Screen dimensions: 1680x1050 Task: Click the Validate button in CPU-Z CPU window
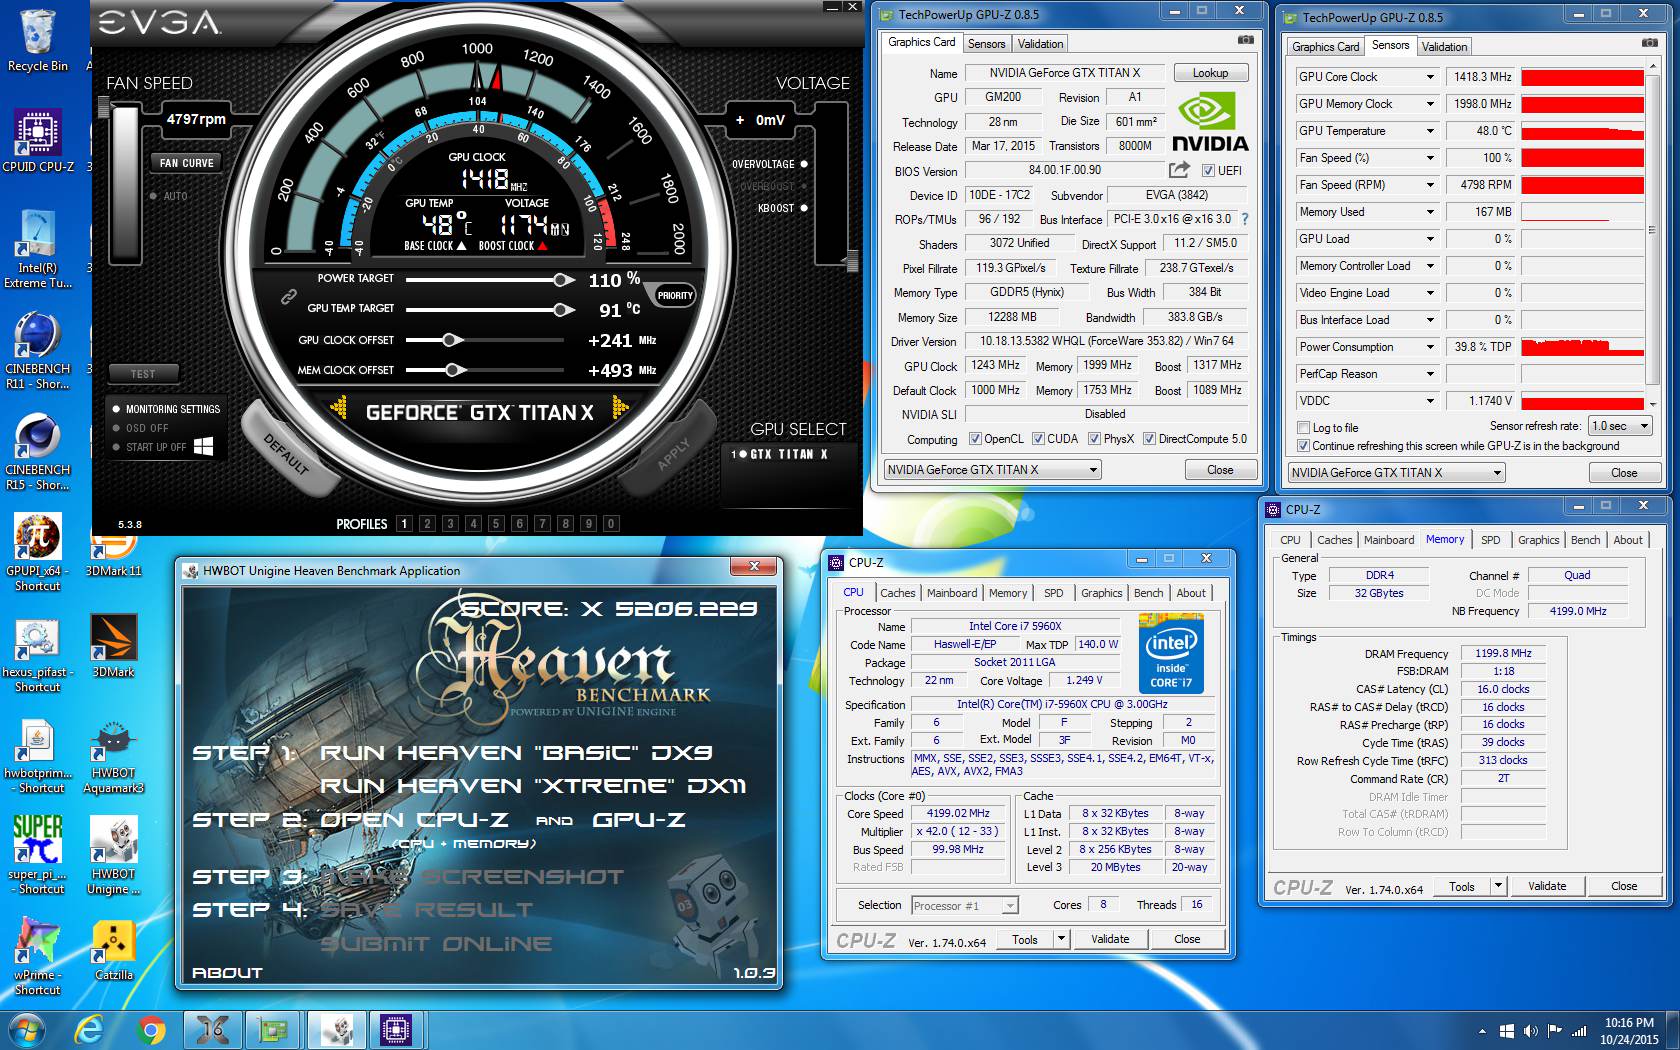(1110, 939)
